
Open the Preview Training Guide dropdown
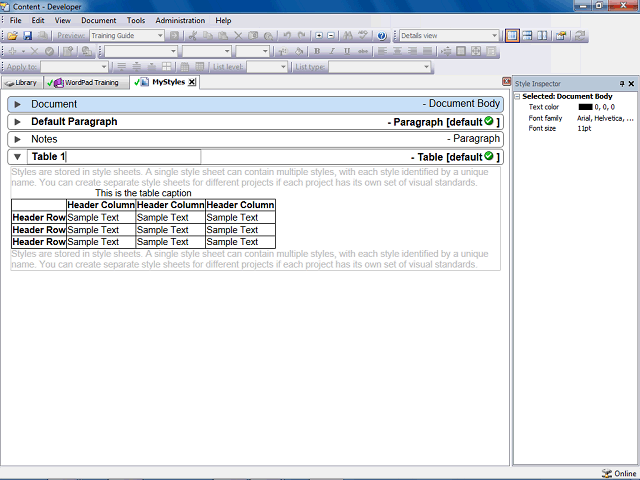point(160,36)
